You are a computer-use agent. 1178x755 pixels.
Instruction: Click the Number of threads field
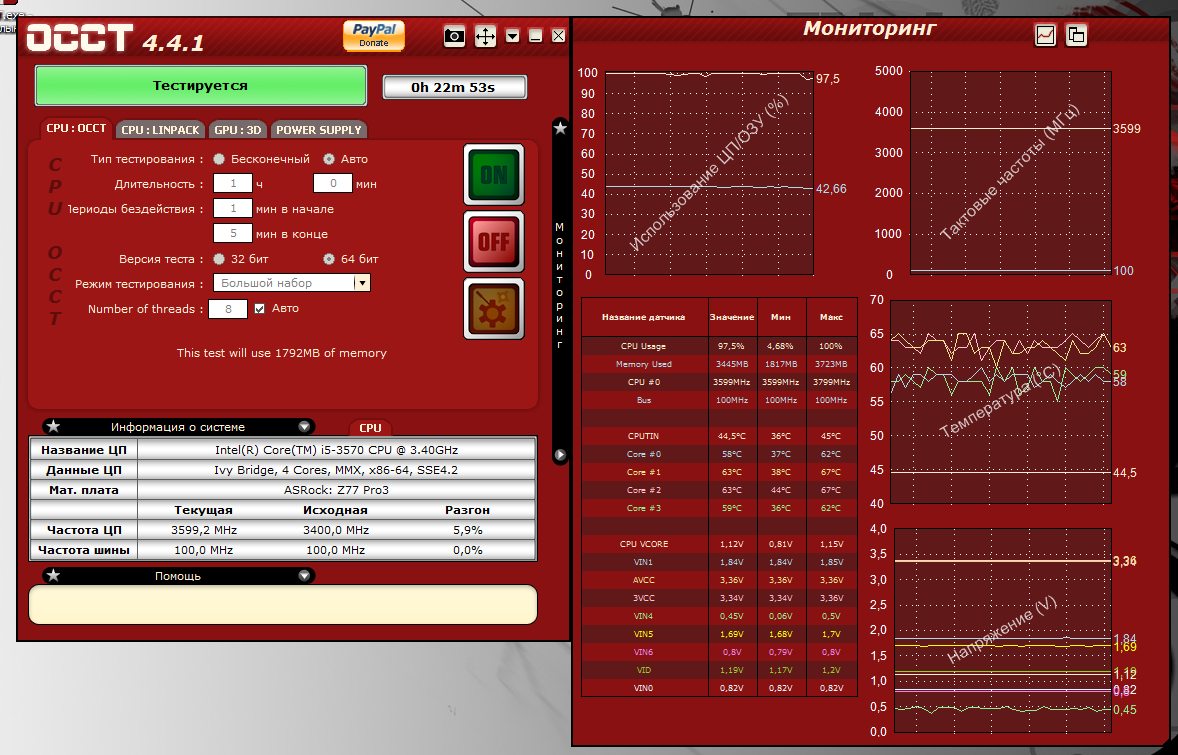[x=228, y=309]
